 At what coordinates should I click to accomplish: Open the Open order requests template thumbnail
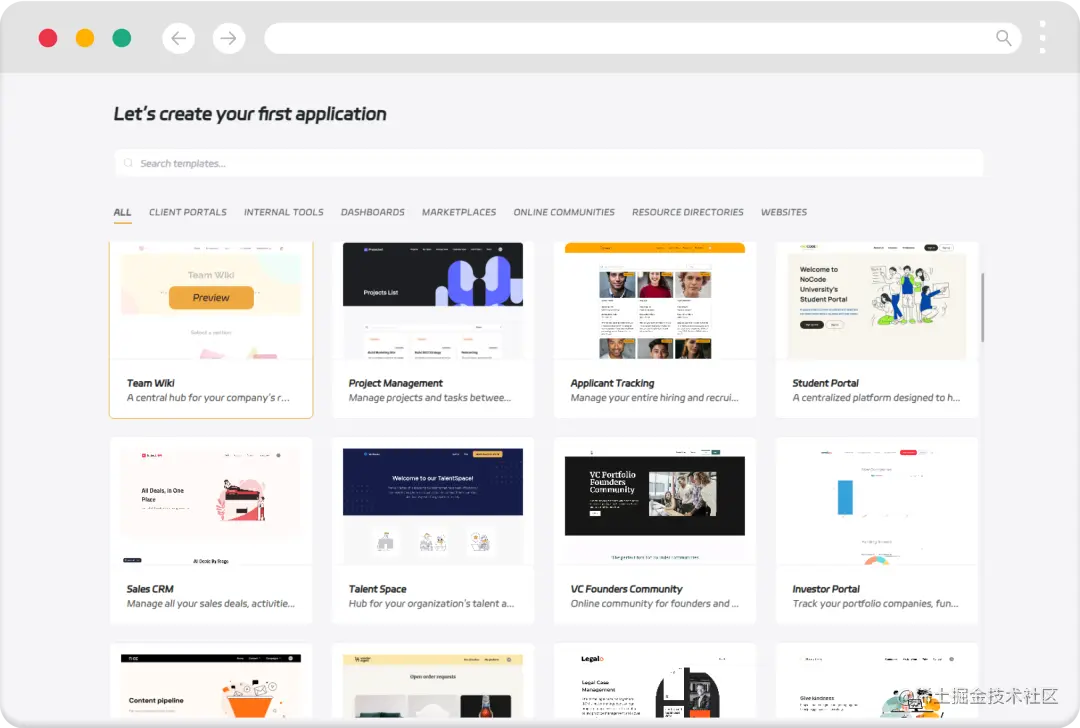click(x=433, y=686)
